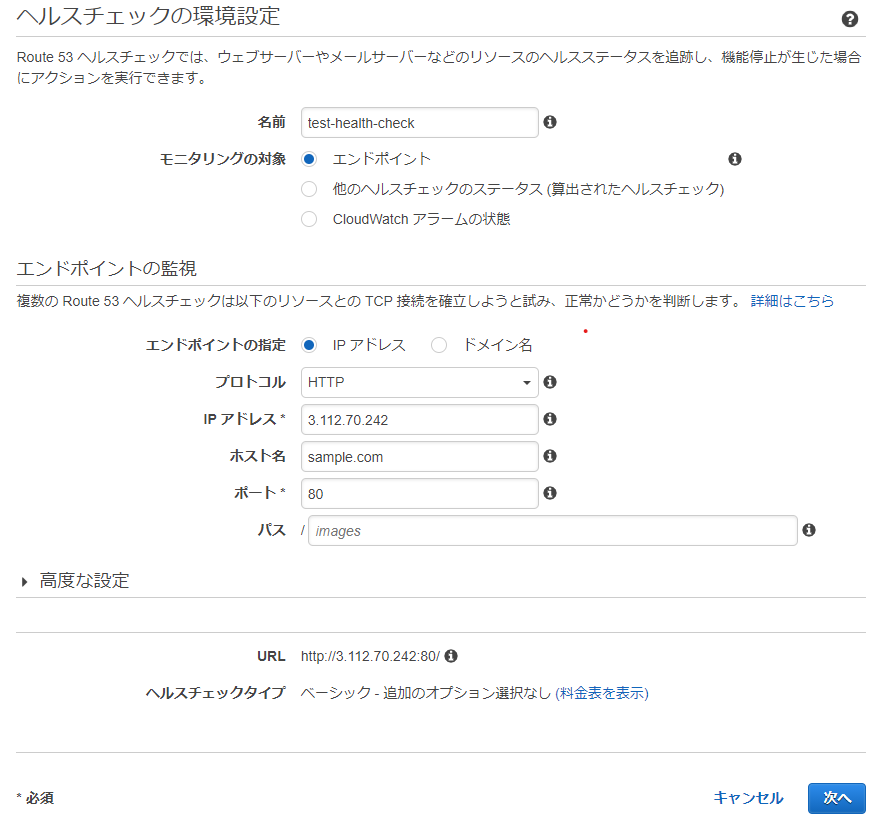Image resolution: width=892 pixels, height=830 pixels.
Task: Select CloudWatch アラームの状態 radio button
Action: click(x=309, y=219)
